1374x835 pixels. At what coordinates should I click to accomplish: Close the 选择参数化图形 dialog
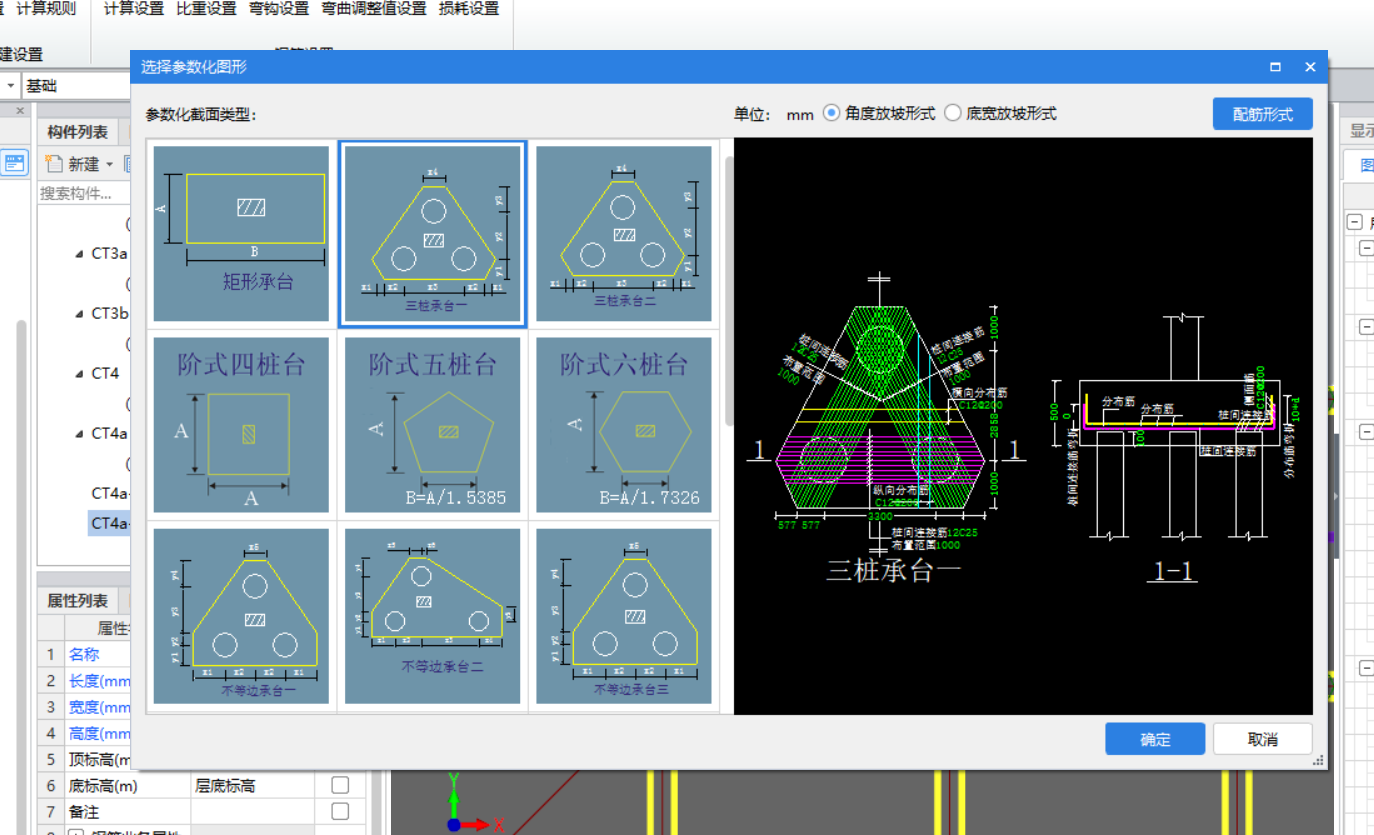click(1310, 67)
